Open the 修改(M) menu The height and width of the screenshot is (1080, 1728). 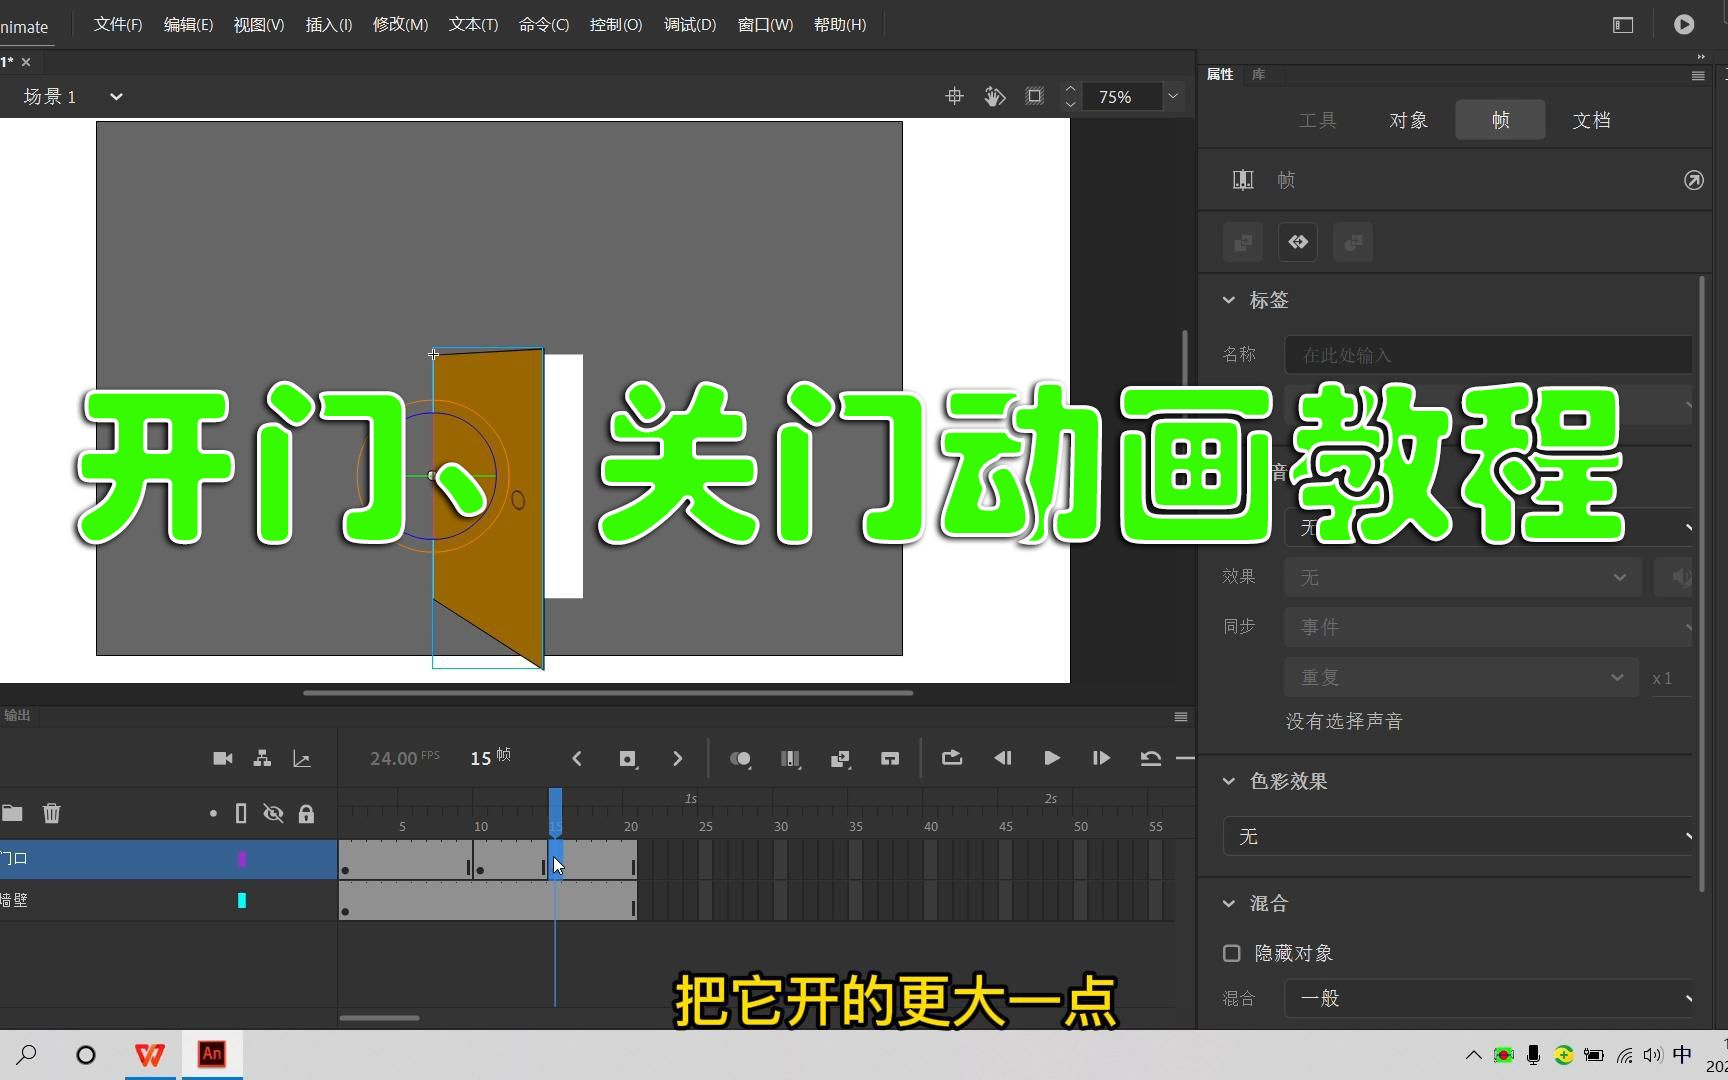[399, 24]
